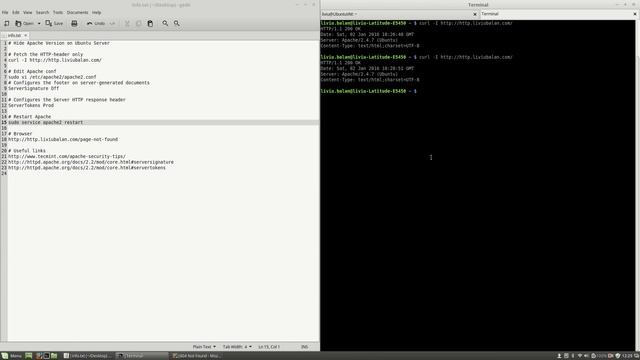This screenshot has width=640, height=360.
Task: Open the Help menu in gedit
Action: coord(96,13)
